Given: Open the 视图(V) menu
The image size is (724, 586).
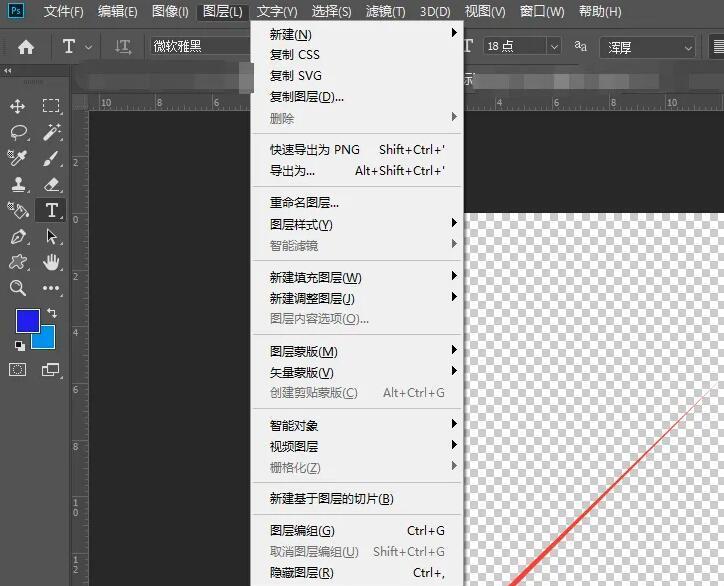Looking at the screenshot, I should point(485,11).
